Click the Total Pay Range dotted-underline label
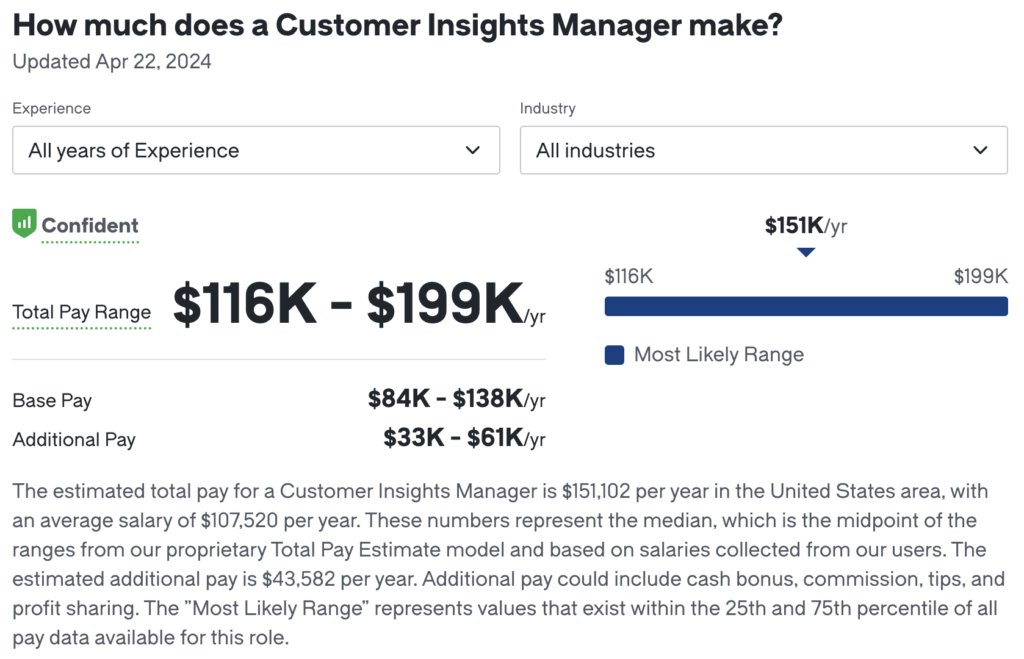 [81, 312]
